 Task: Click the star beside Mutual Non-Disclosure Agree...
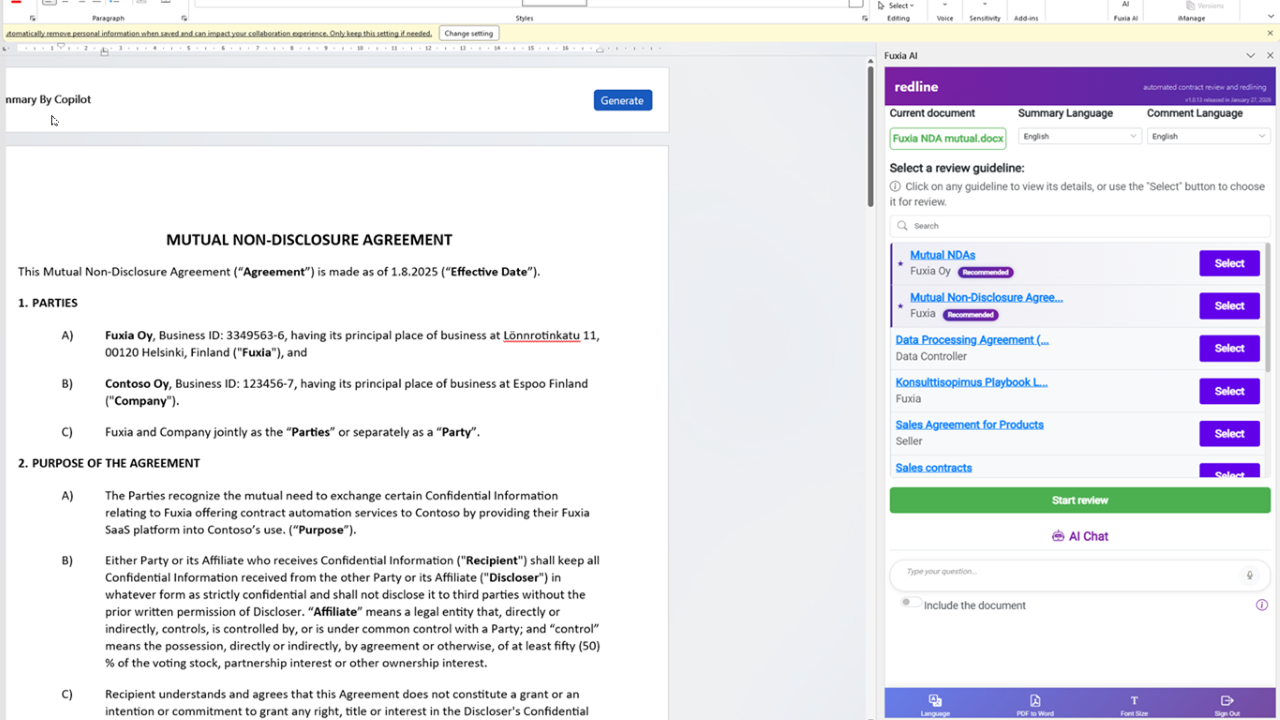tap(900, 306)
